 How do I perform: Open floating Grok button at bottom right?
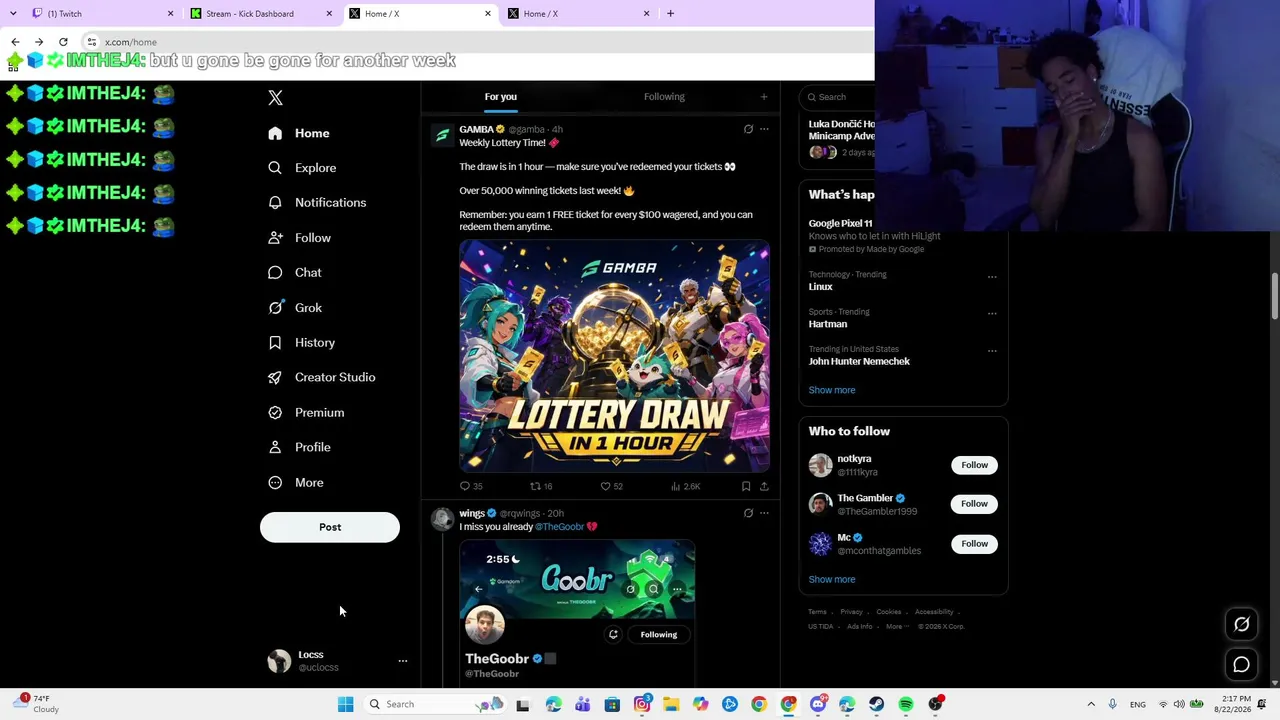(x=1241, y=624)
